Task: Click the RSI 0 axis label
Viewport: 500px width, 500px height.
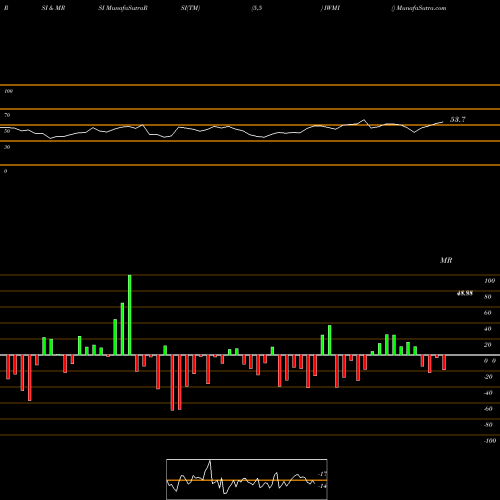Action: 5,171
